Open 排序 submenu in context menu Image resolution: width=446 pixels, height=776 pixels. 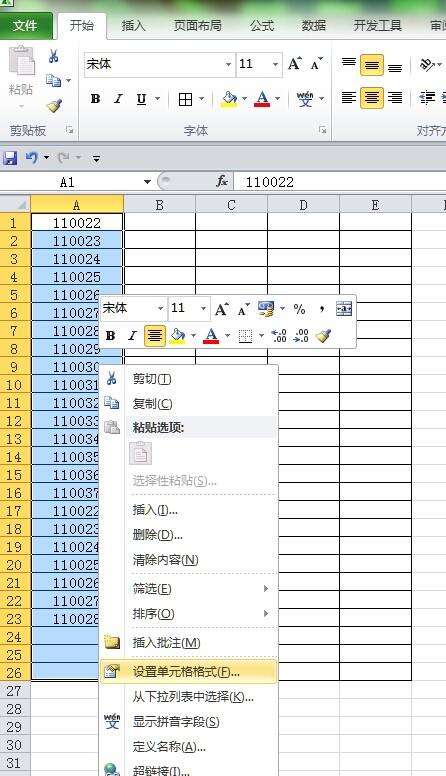pos(189,614)
